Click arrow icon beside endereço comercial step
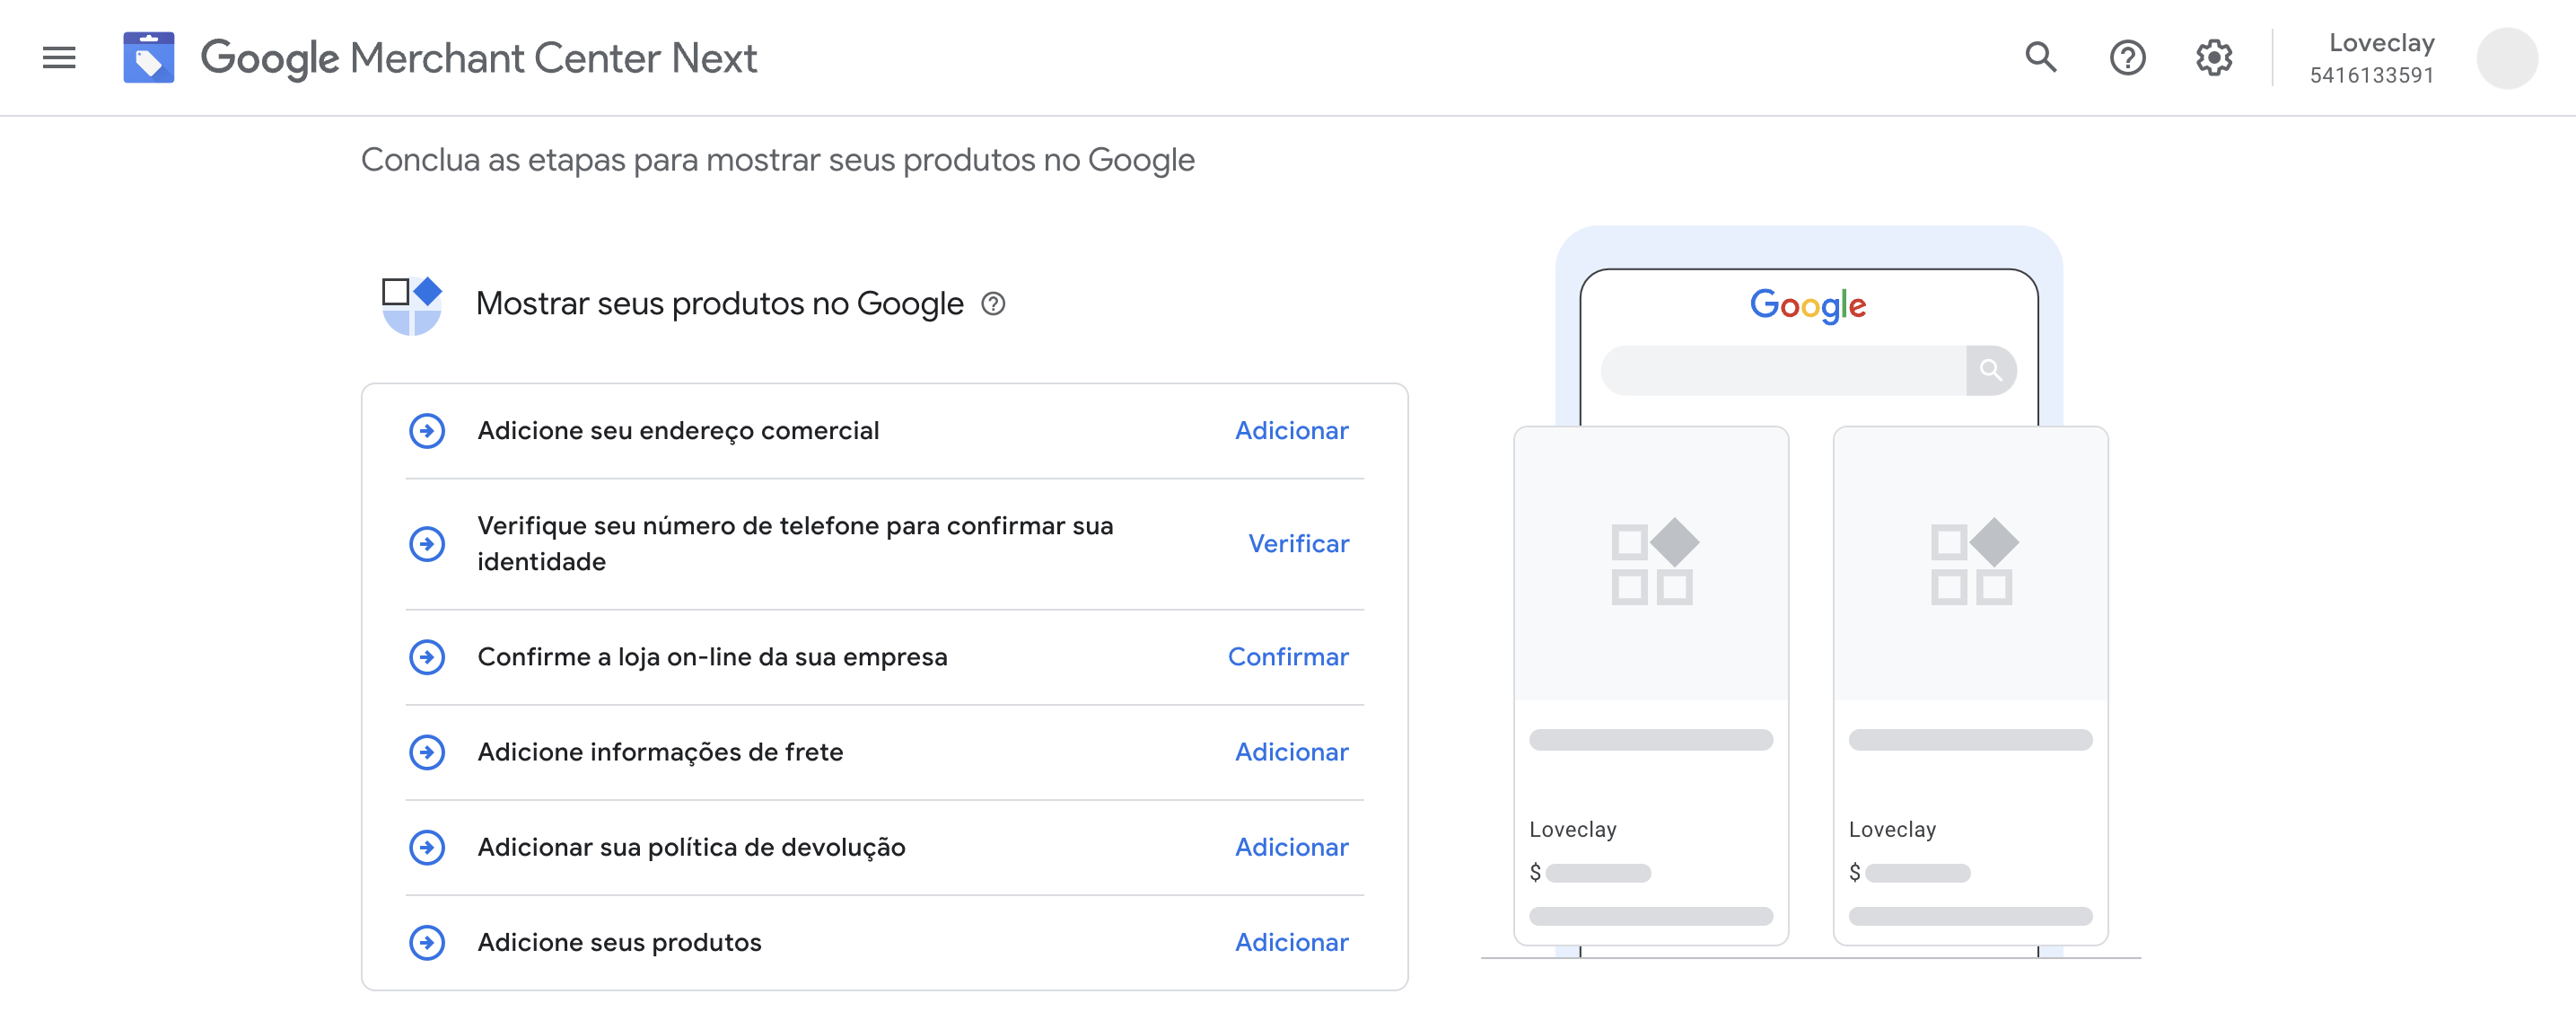This screenshot has height=1029, width=2576. (x=427, y=431)
